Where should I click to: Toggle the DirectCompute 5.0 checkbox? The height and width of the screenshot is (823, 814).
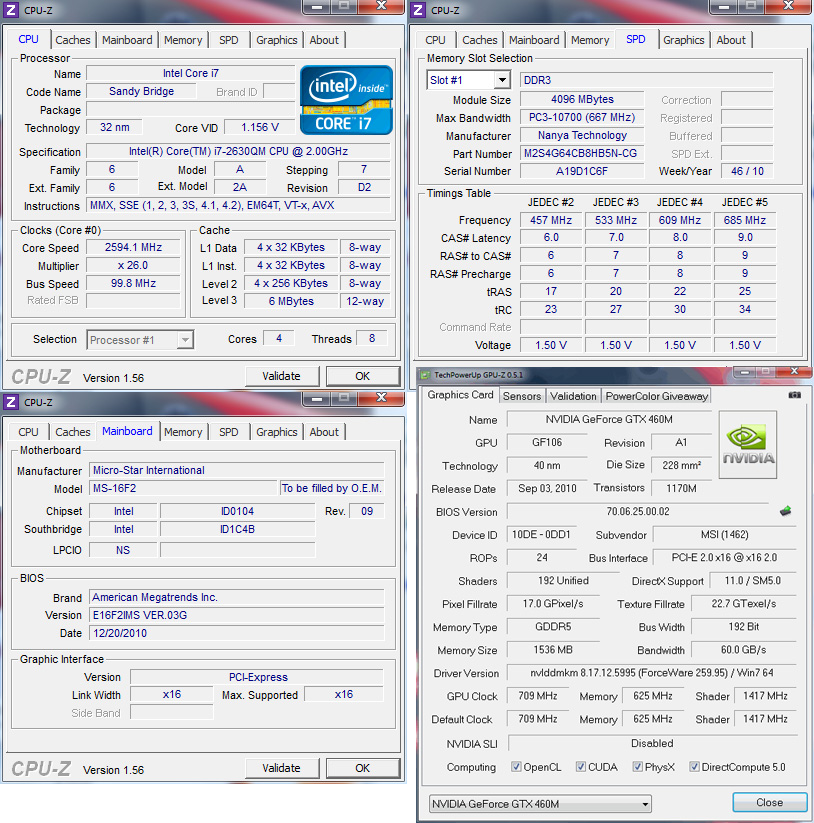(x=694, y=767)
